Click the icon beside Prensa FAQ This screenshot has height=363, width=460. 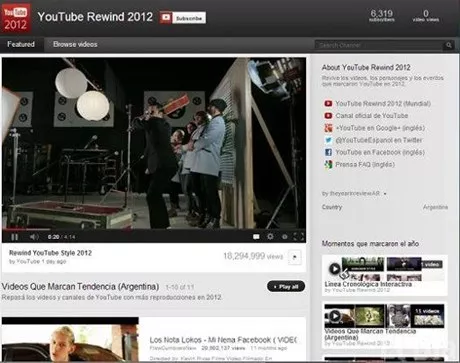click(x=328, y=164)
